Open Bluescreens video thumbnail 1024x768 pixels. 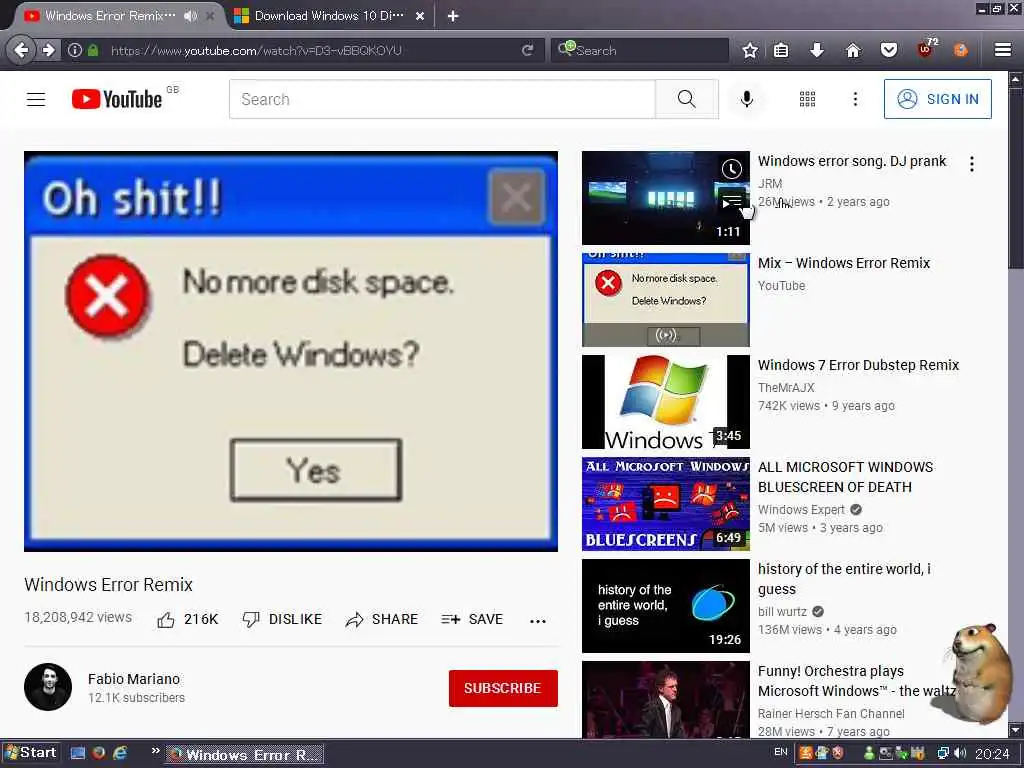[x=665, y=504]
